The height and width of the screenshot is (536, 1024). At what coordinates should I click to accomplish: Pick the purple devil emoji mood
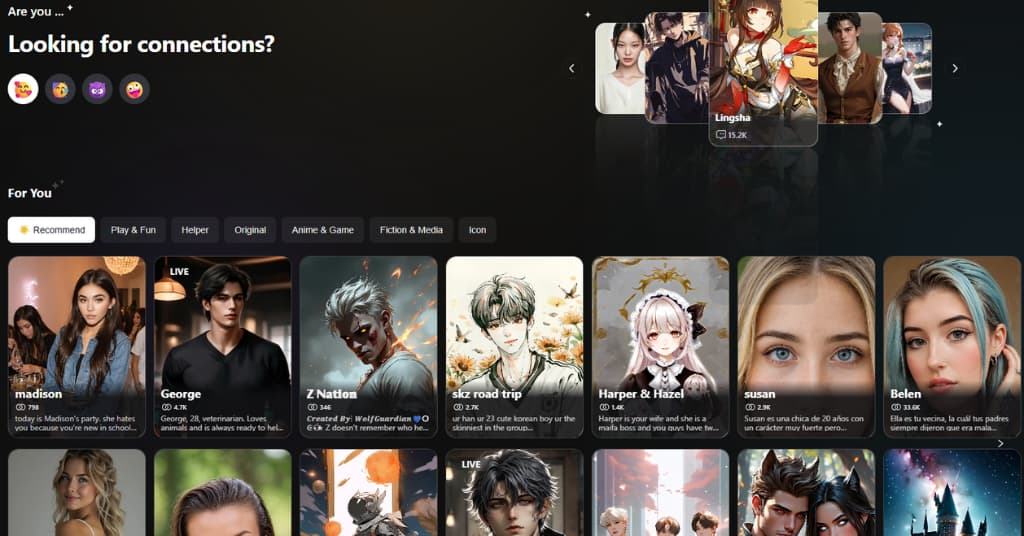(x=97, y=89)
